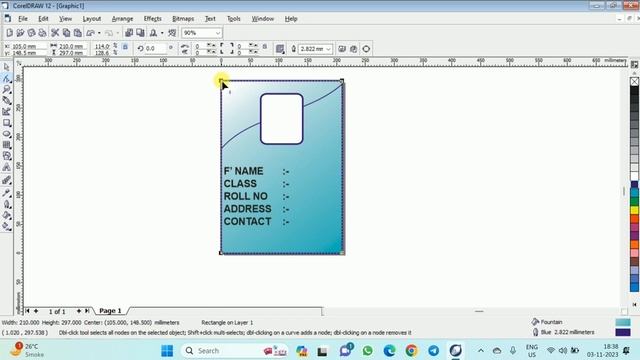Select the Interactive Fill tool

[x=7, y=226]
